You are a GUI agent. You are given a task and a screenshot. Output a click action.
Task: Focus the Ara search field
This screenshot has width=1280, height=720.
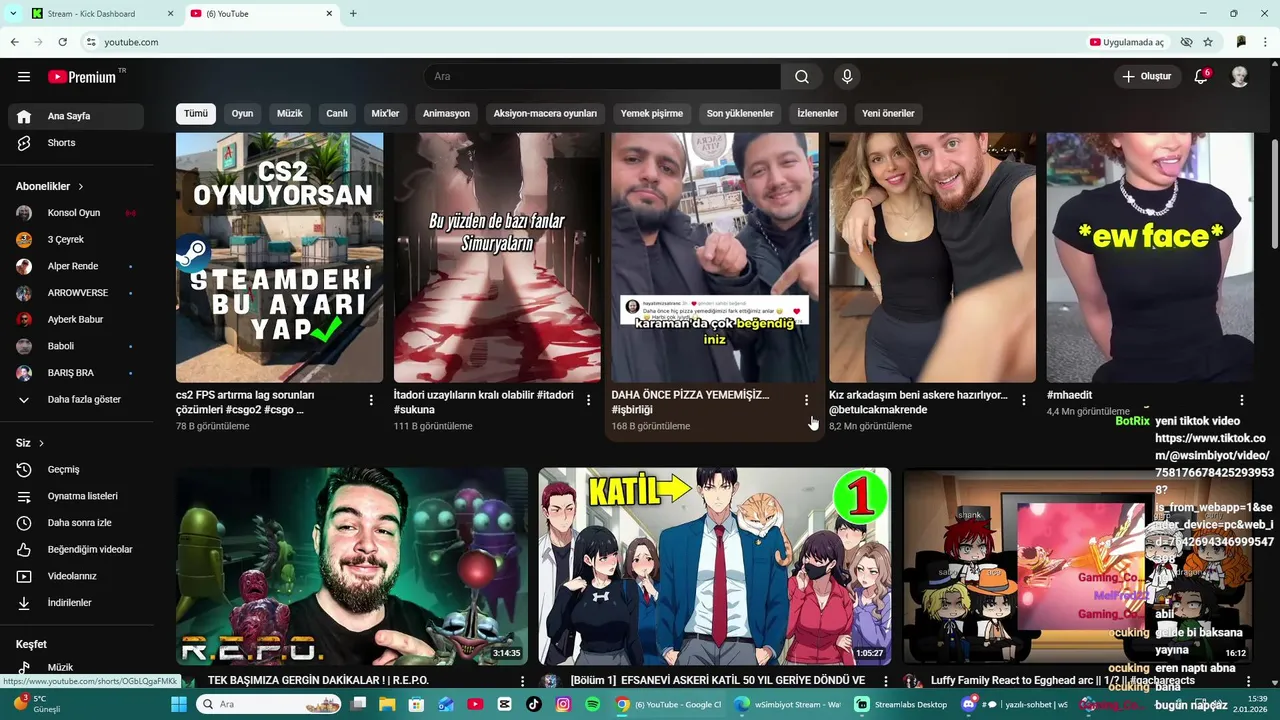(603, 77)
